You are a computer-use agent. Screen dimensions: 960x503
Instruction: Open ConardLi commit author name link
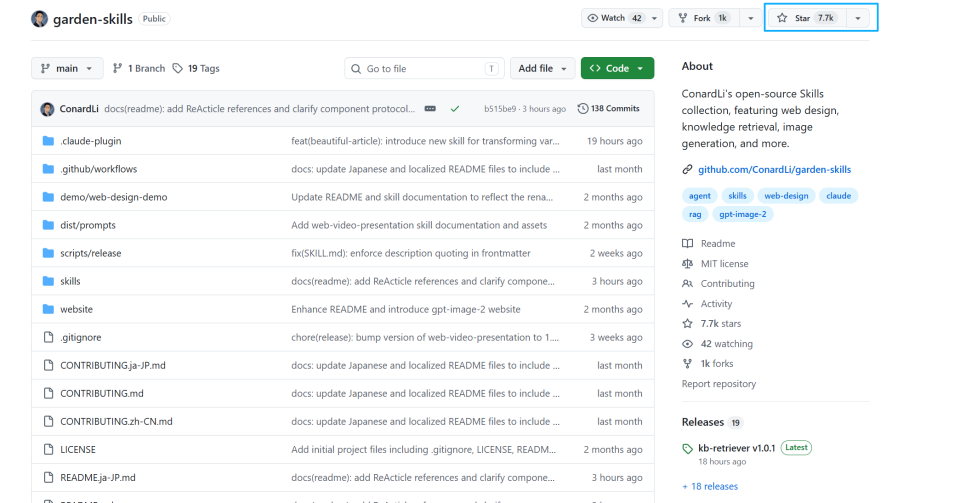click(x=79, y=109)
